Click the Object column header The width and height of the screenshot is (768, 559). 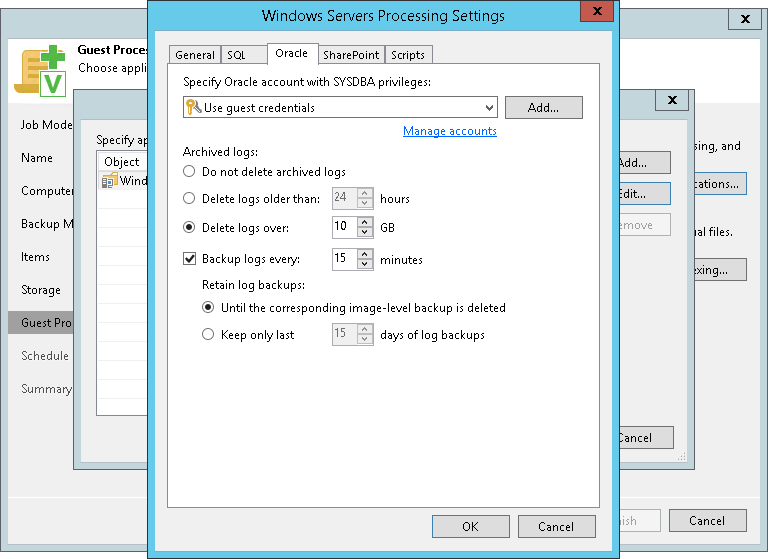(122, 162)
